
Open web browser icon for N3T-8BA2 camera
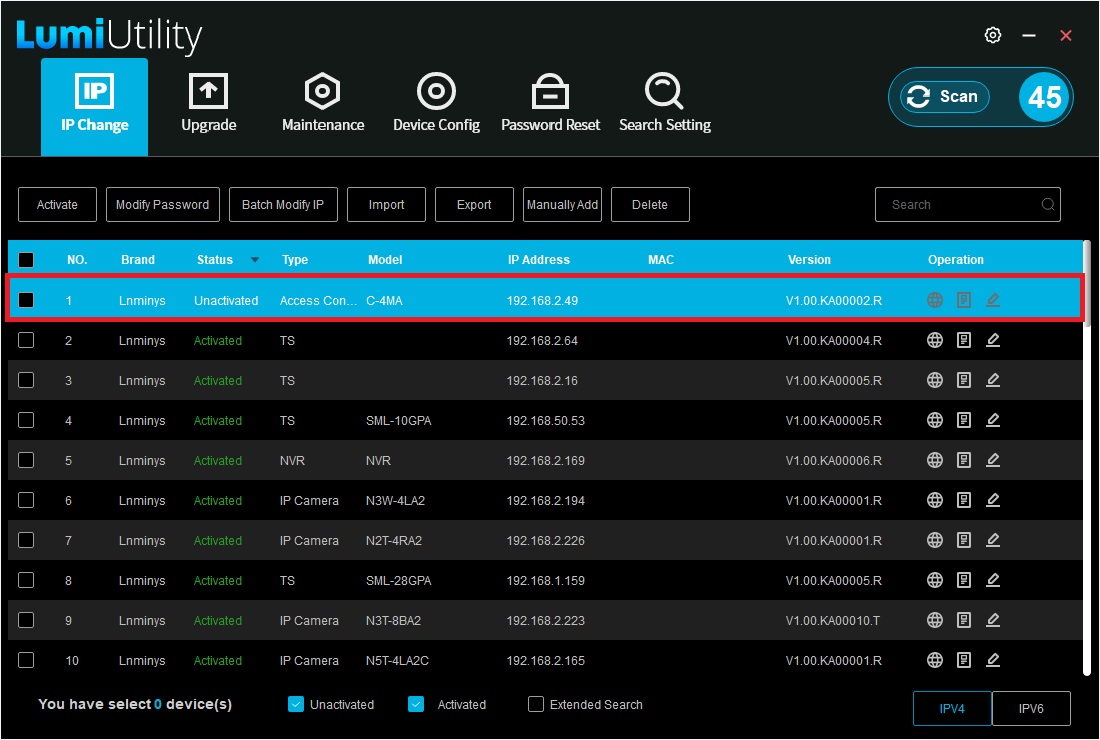coord(934,620)
